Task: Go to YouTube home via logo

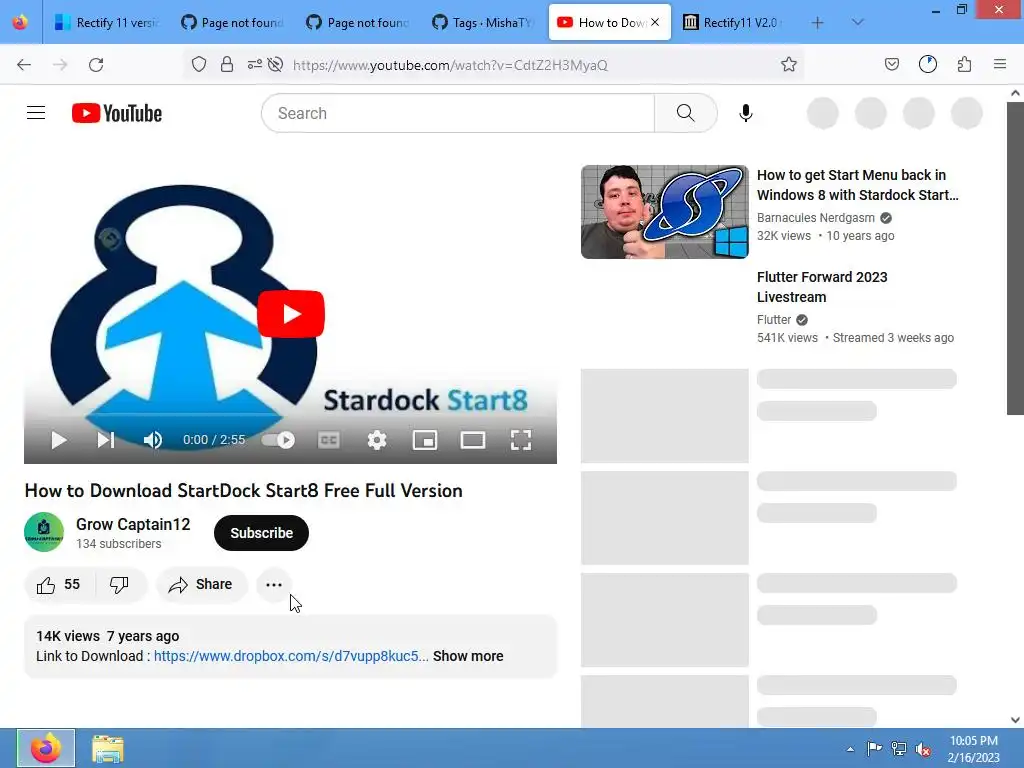Action: tap(117, 113)
